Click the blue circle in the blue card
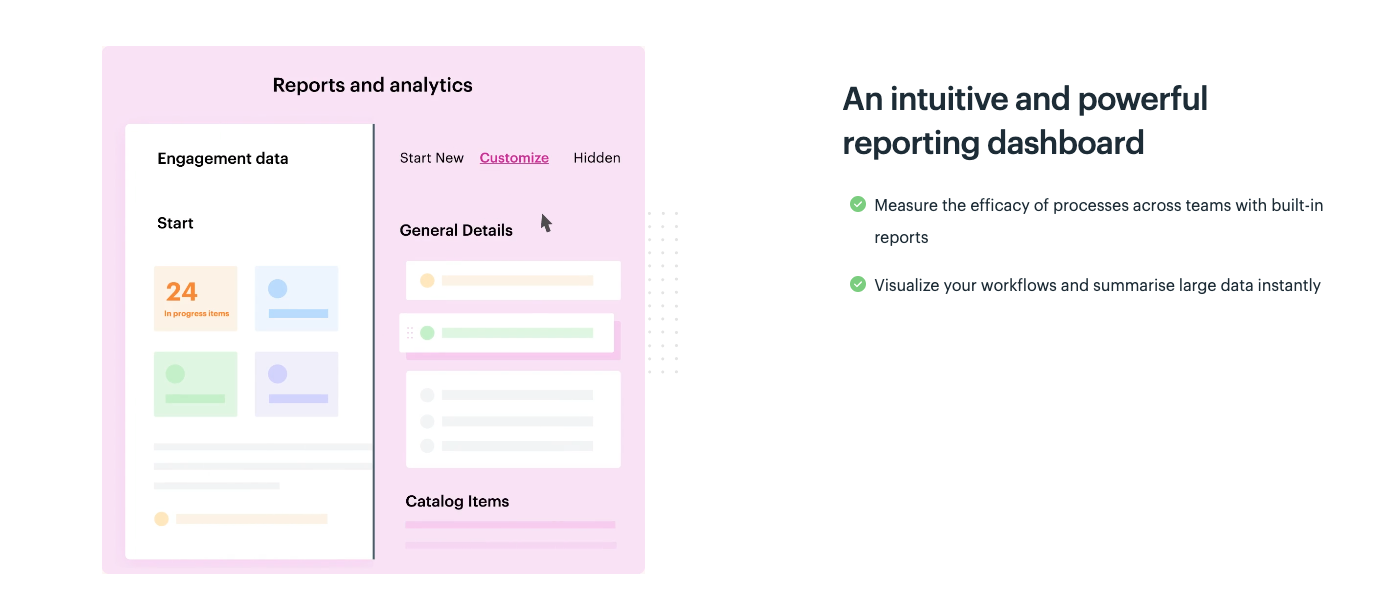Screen dimensions: 1396x591 tap(278, 289)
